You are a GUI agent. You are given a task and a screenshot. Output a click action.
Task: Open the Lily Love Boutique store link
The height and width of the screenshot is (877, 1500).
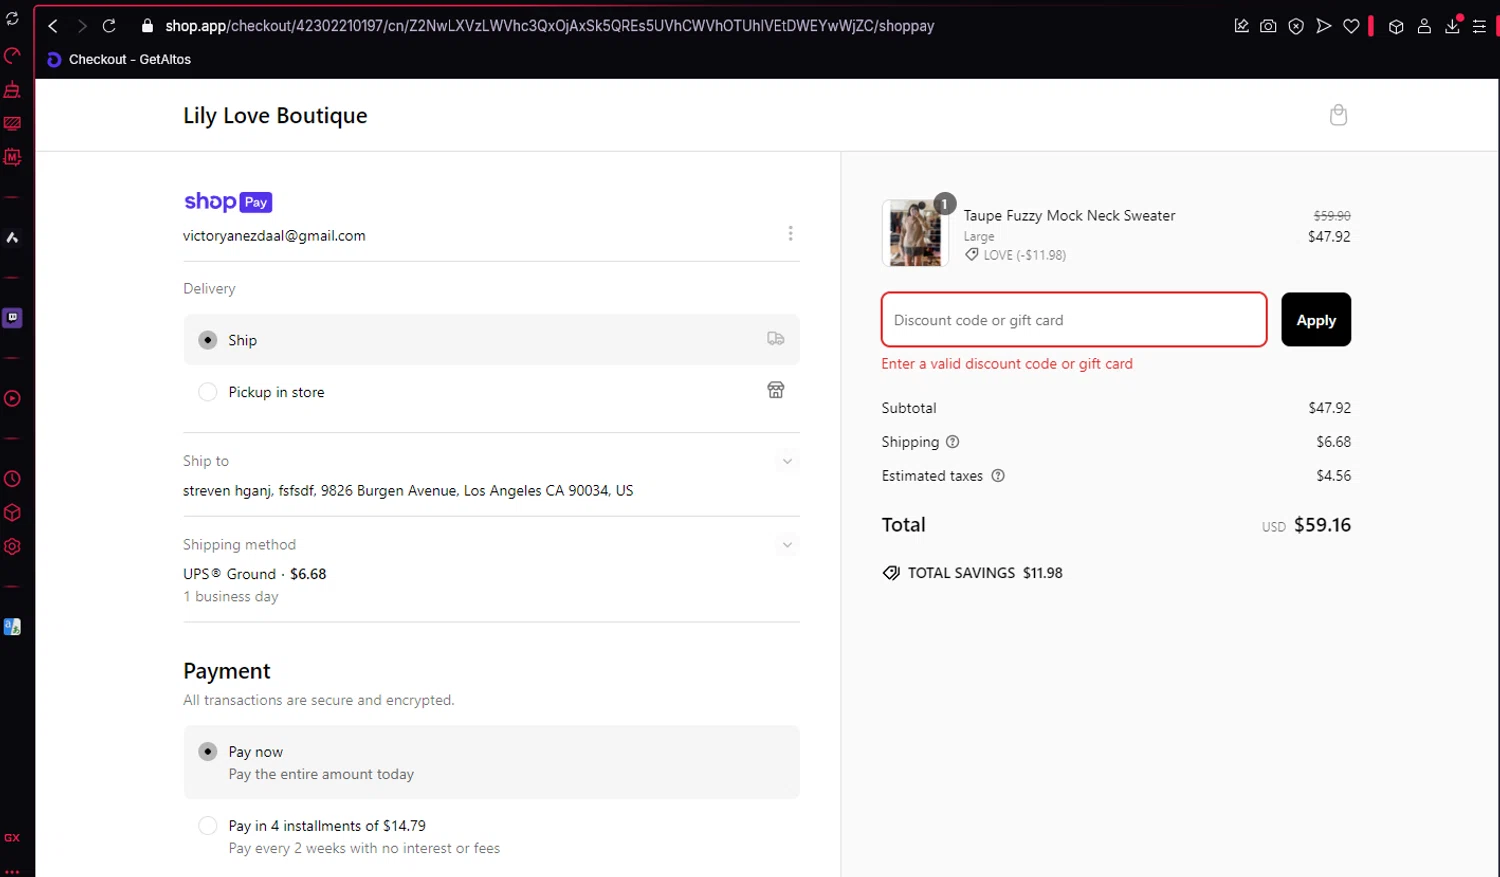pyautogui.click(x=275, y=116)
